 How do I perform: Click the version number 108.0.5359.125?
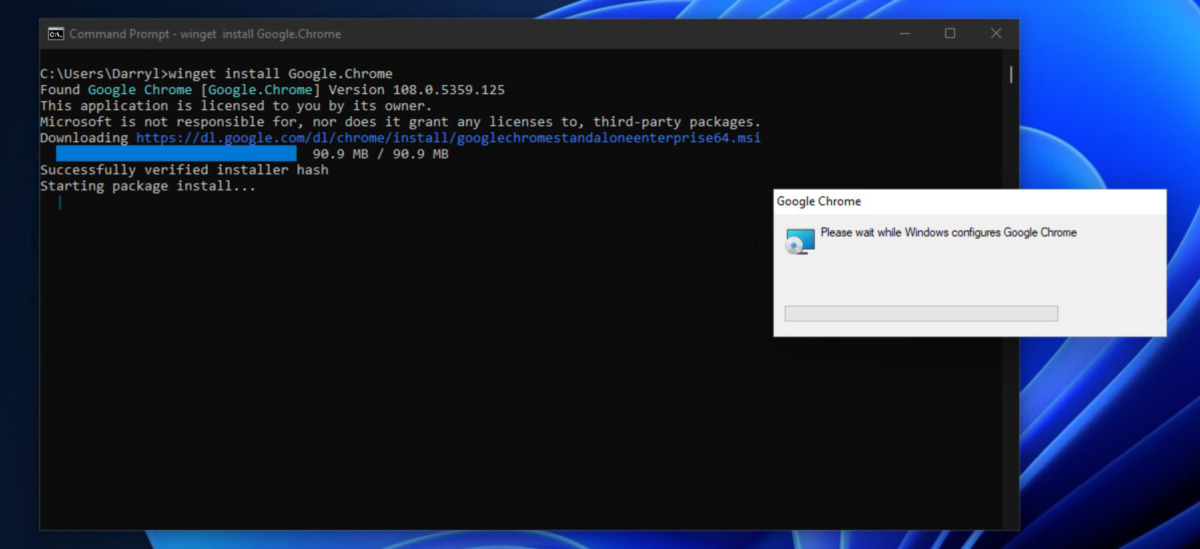(x=448, y=90)
